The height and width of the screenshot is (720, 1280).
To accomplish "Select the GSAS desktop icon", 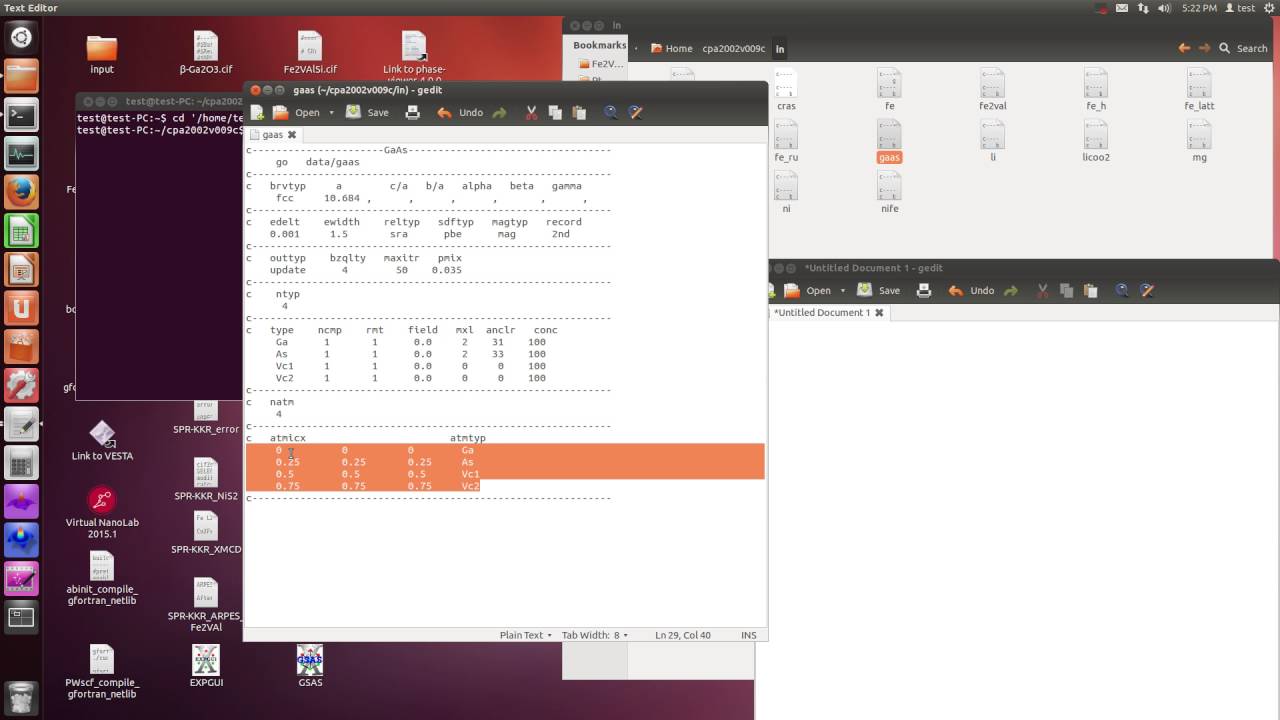I will point(310,666).
